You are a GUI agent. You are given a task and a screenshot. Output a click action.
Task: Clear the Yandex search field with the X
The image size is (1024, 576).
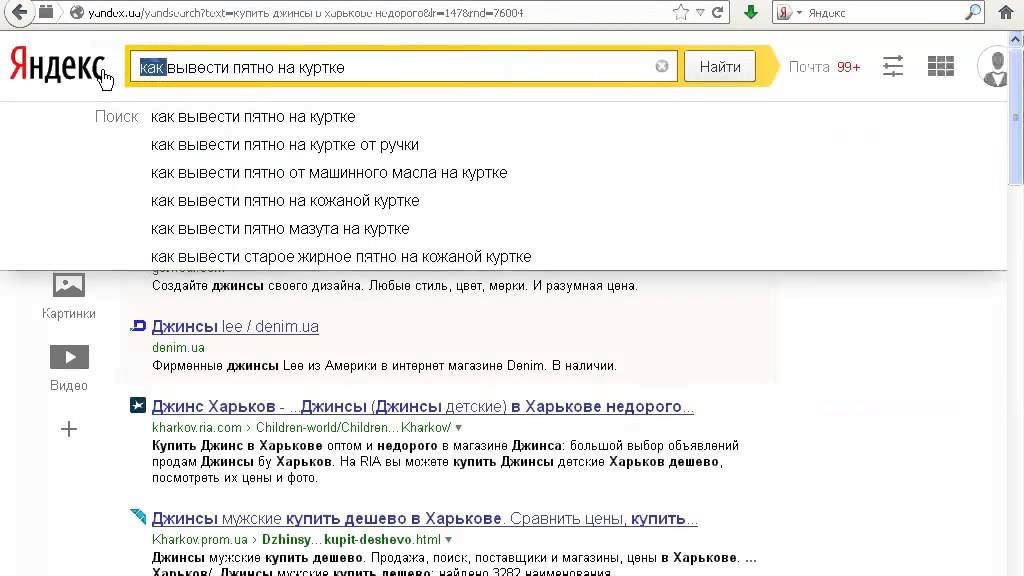click(x=662, y=67)
